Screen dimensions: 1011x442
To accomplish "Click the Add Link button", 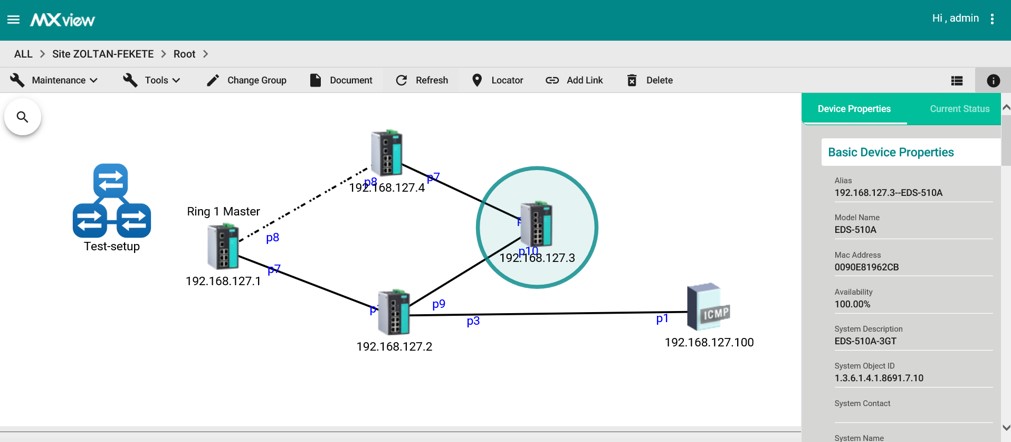I will (574, 80).
